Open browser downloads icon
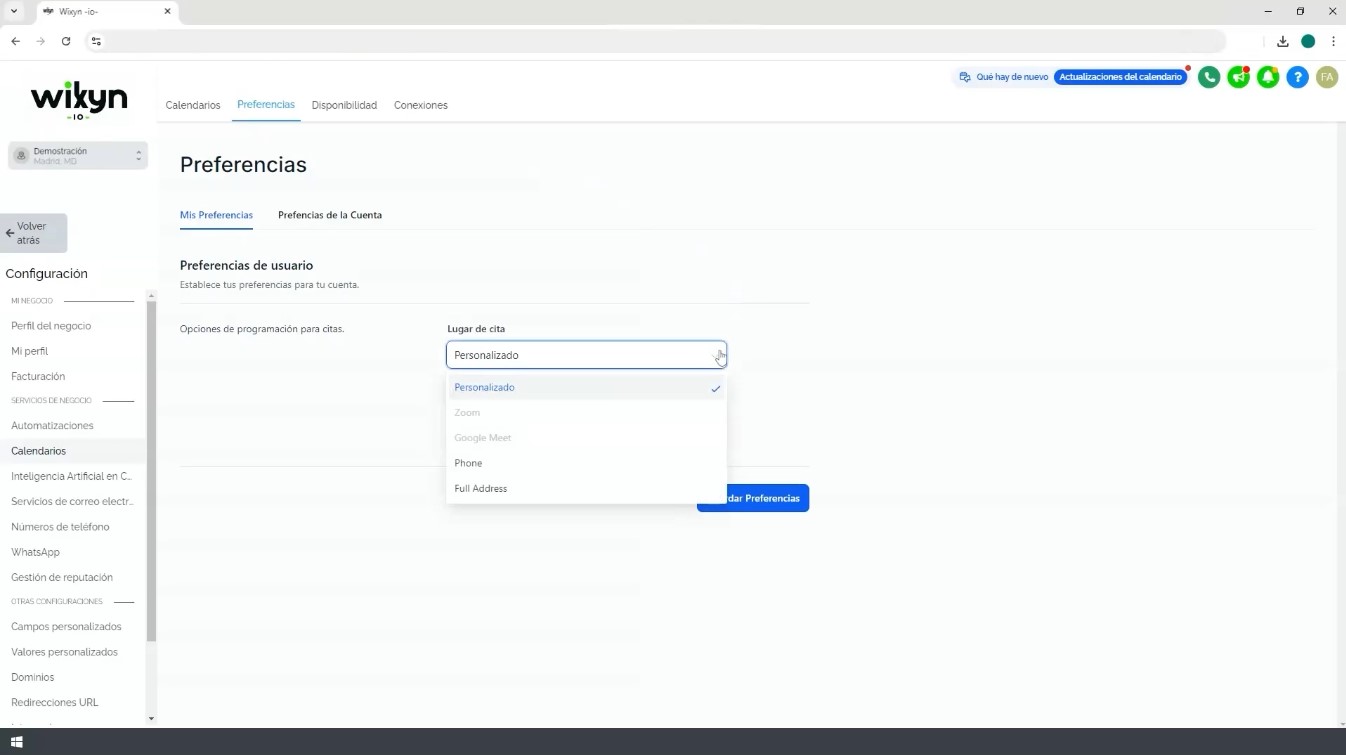 pos(1282,41)
